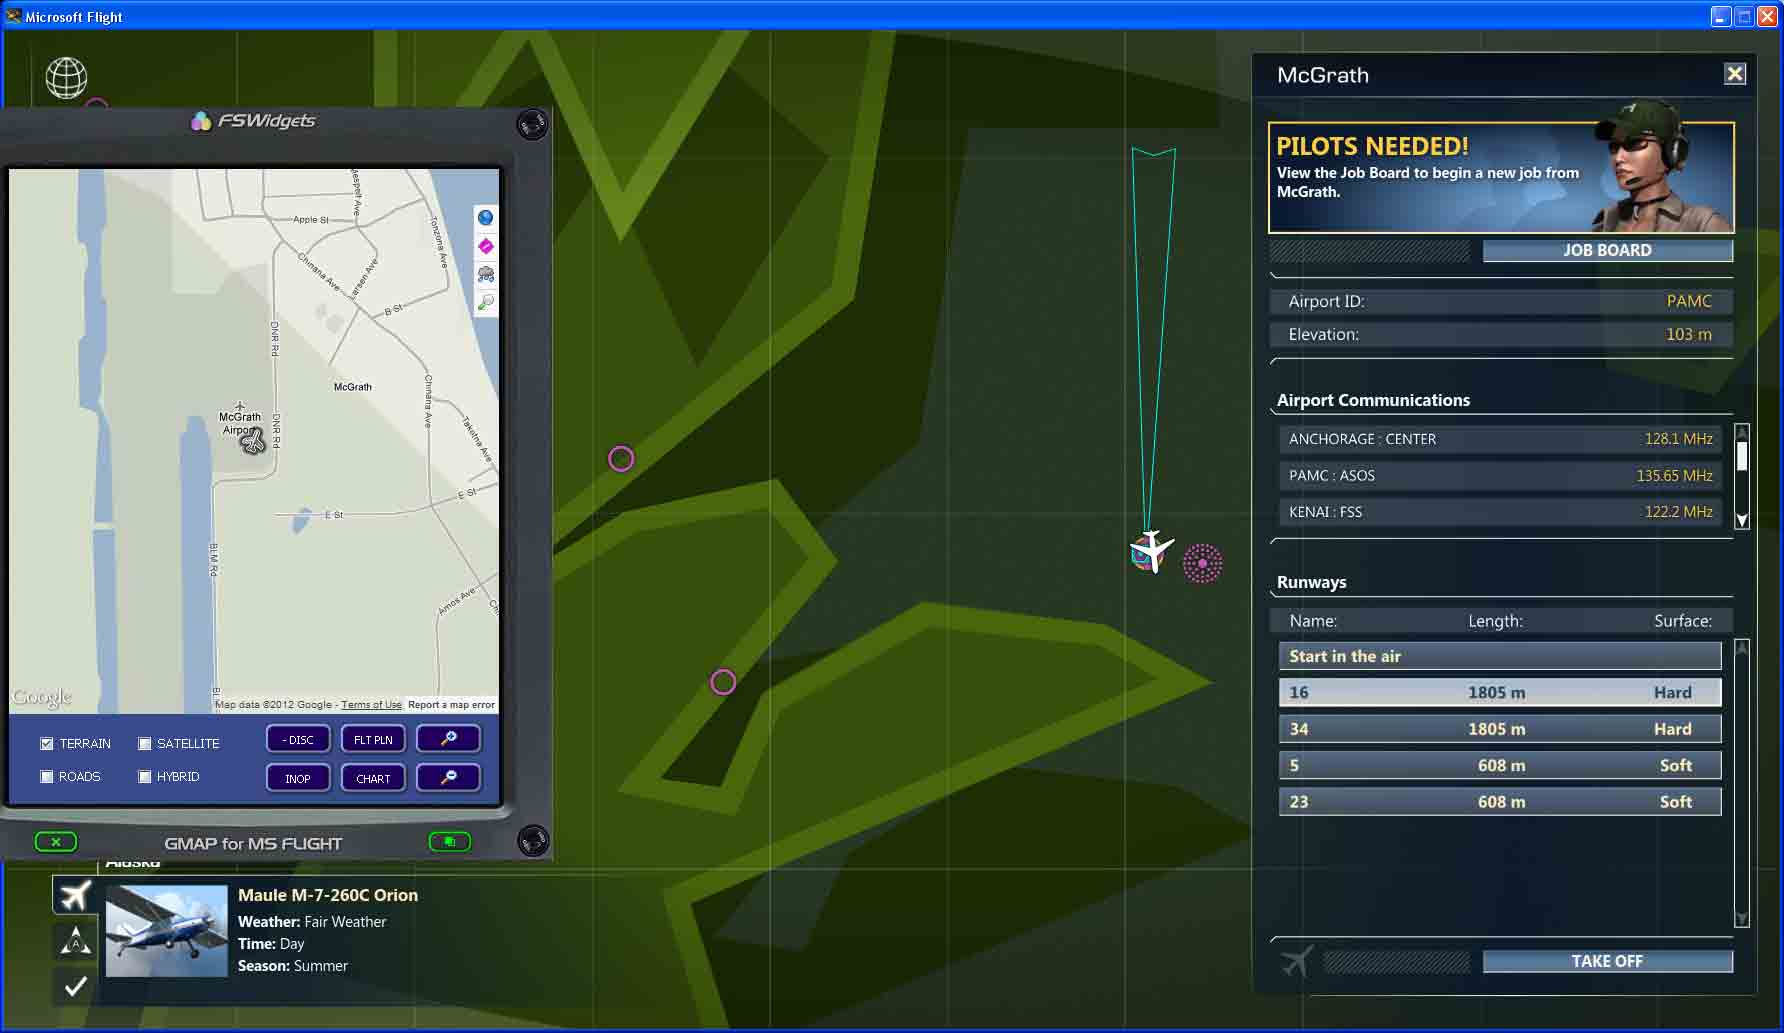Screen dimensions: 1784x1033
Task: Select the navigation waypoint triangle icon
Action: coord(75,941)
